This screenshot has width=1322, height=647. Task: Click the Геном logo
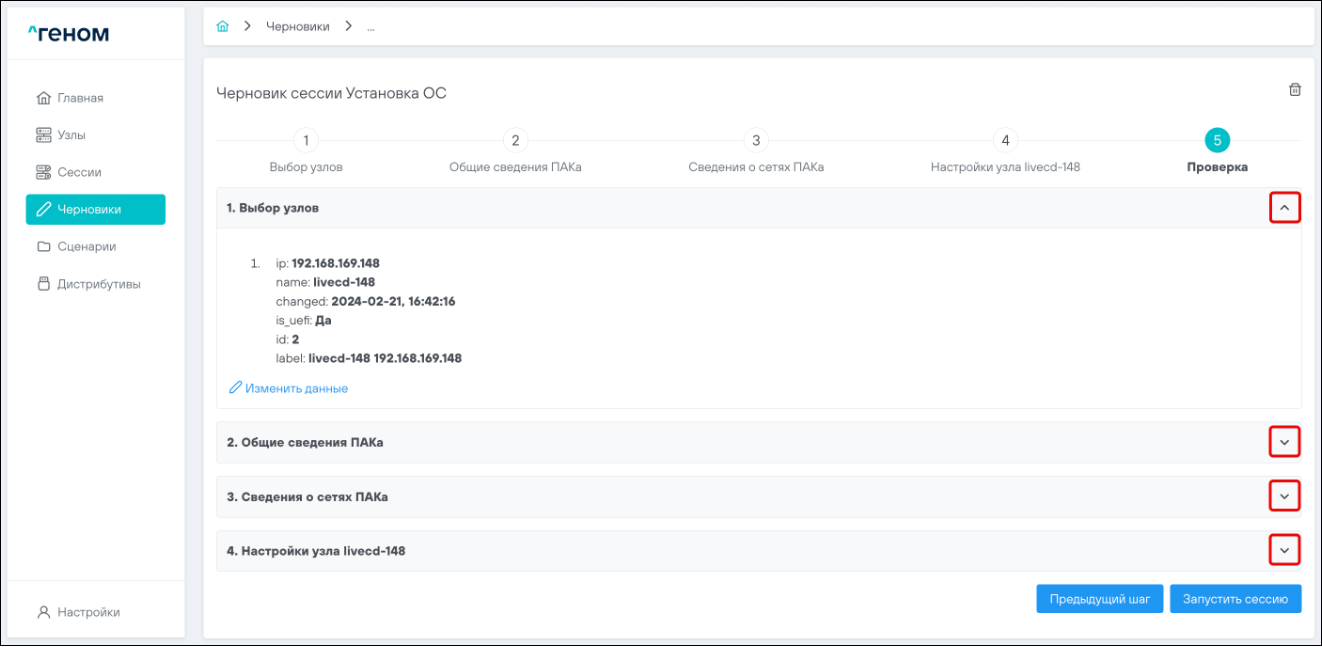coord(68,35)
